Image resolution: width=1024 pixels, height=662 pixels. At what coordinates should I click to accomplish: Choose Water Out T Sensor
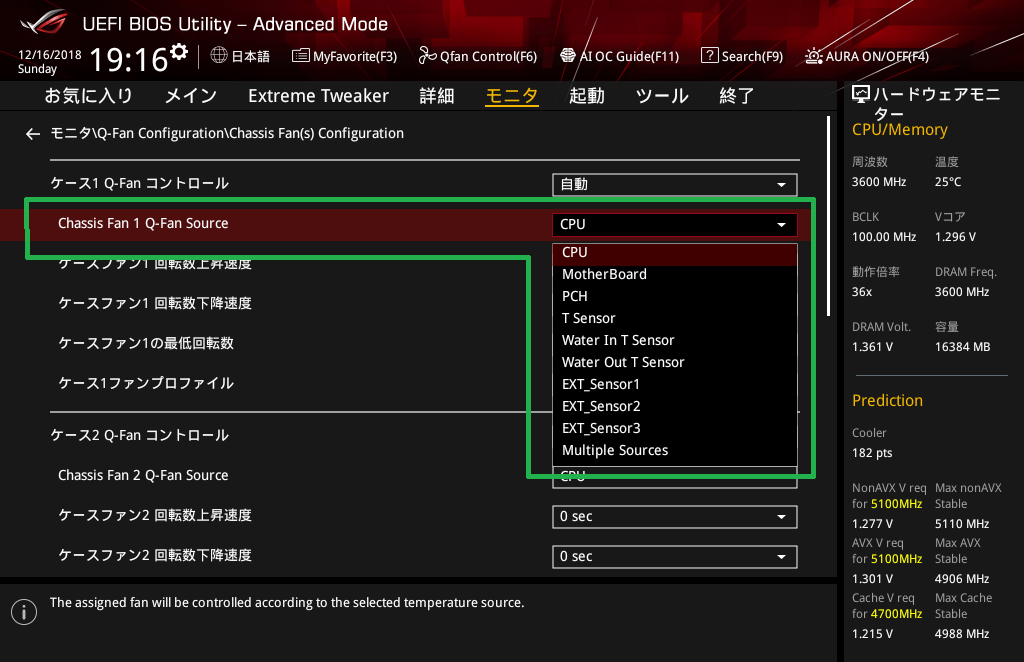coord(675,362)
